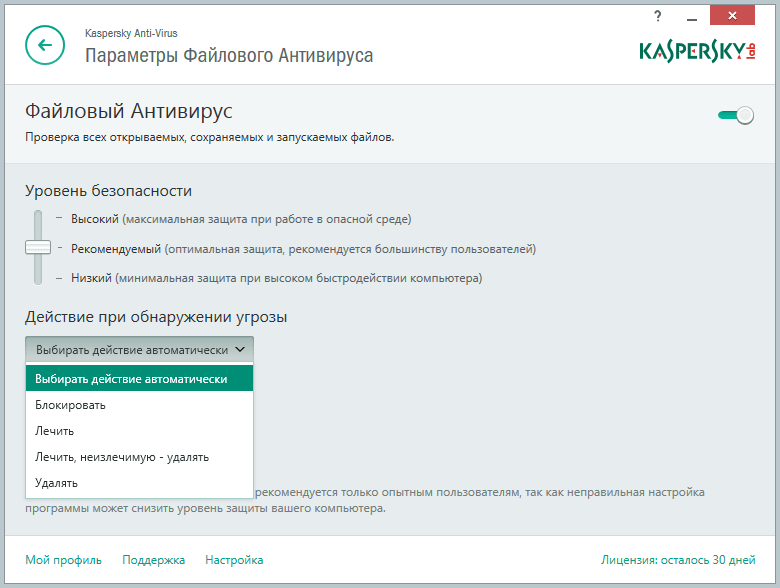Open the 'Настройка' link
The width and height of the screenshot is (780, 588).
(x=234, y=560)
